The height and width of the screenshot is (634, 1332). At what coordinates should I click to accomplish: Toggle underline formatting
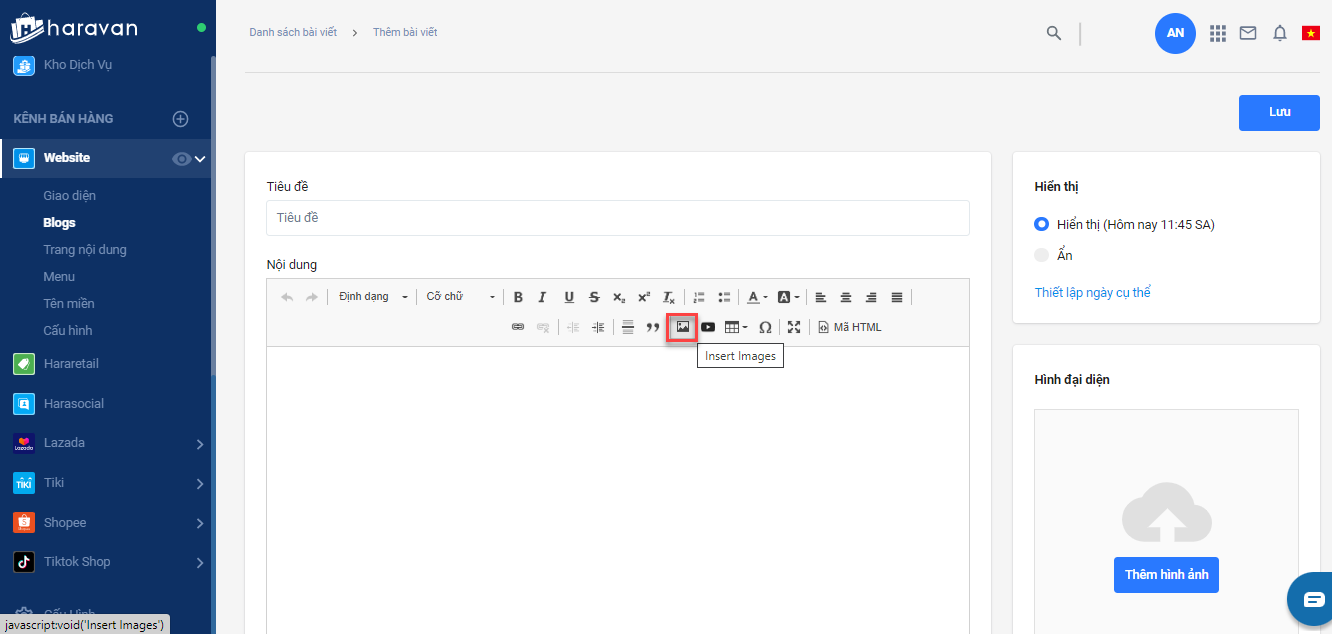tap(569, 297)
